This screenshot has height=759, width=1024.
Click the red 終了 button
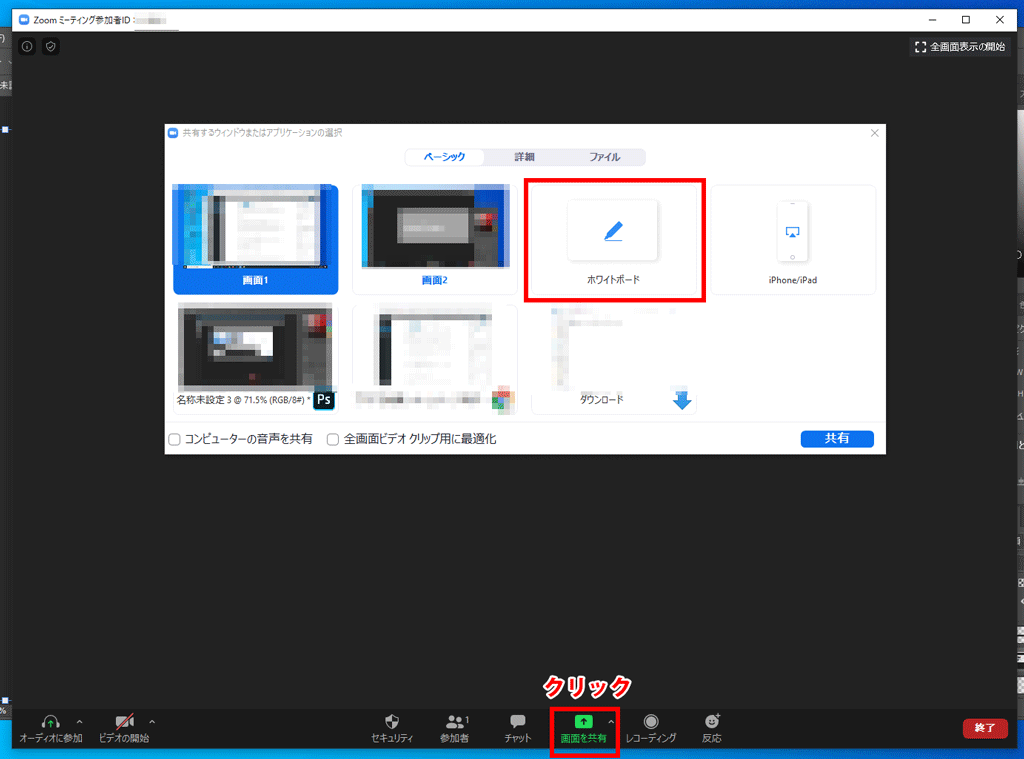(984, 728)
